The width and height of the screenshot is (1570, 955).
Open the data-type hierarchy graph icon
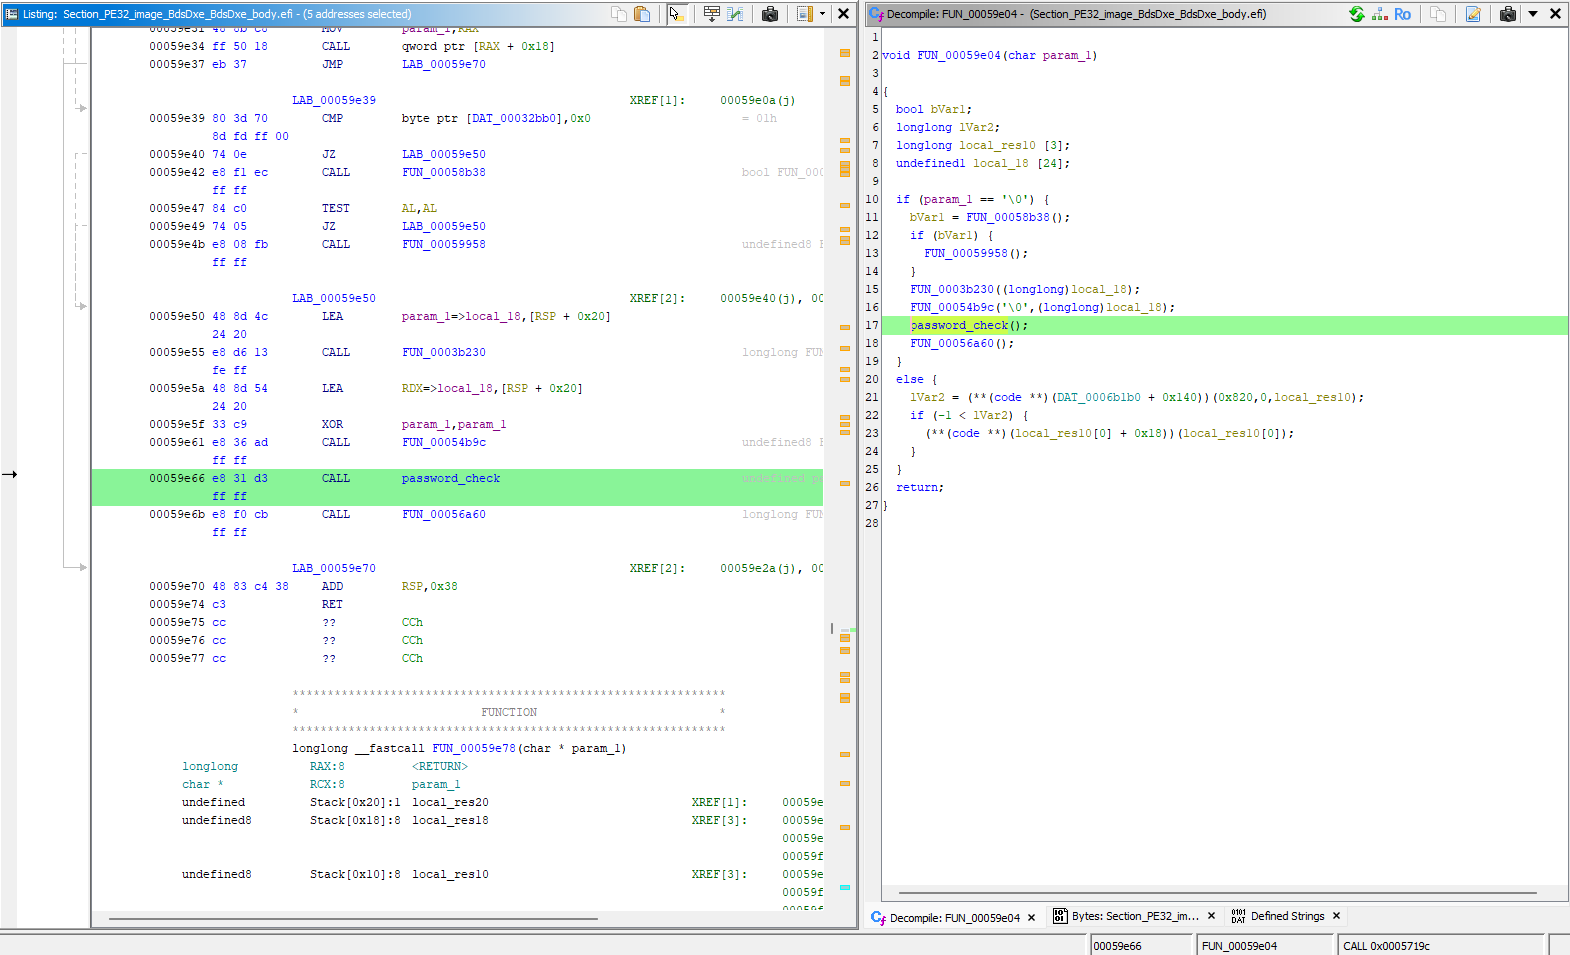click(1380, 14)
